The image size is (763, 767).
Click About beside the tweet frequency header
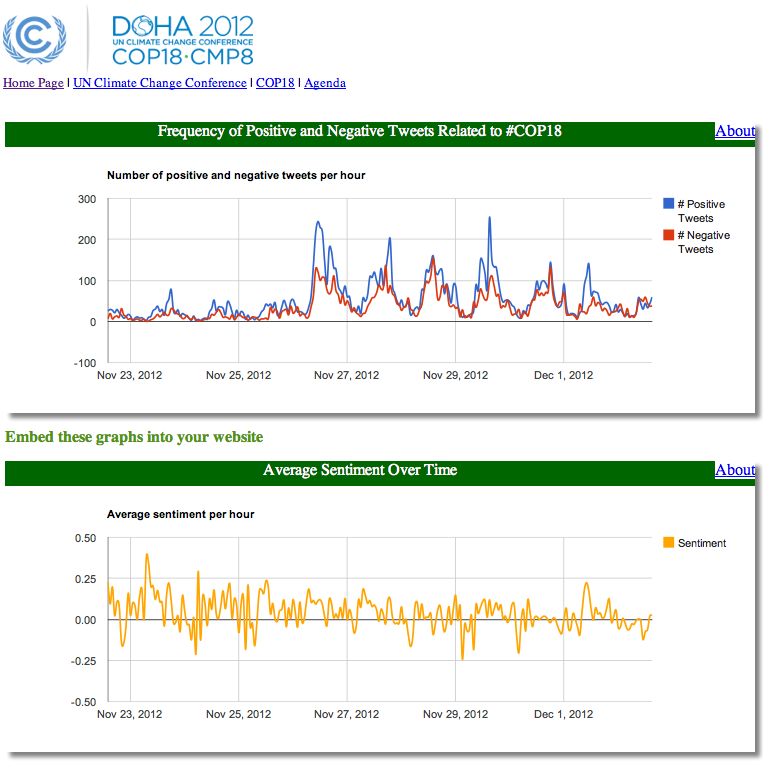tap(735, 131)
